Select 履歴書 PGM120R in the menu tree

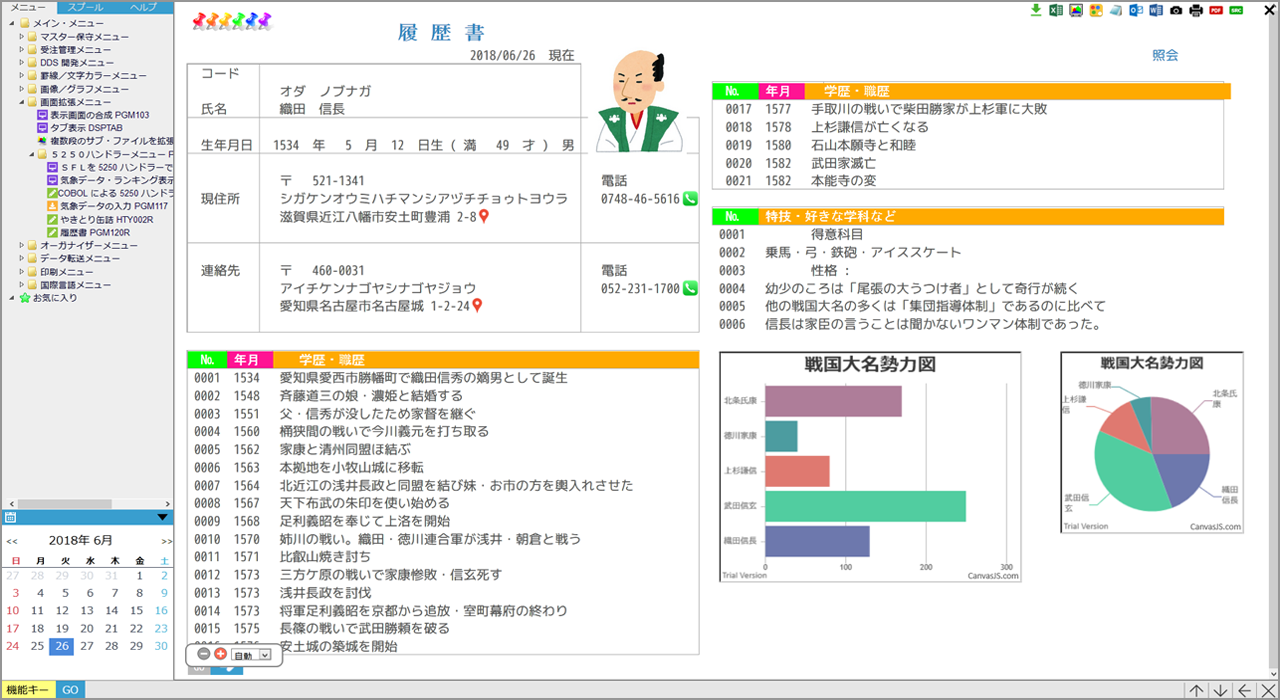97,232
